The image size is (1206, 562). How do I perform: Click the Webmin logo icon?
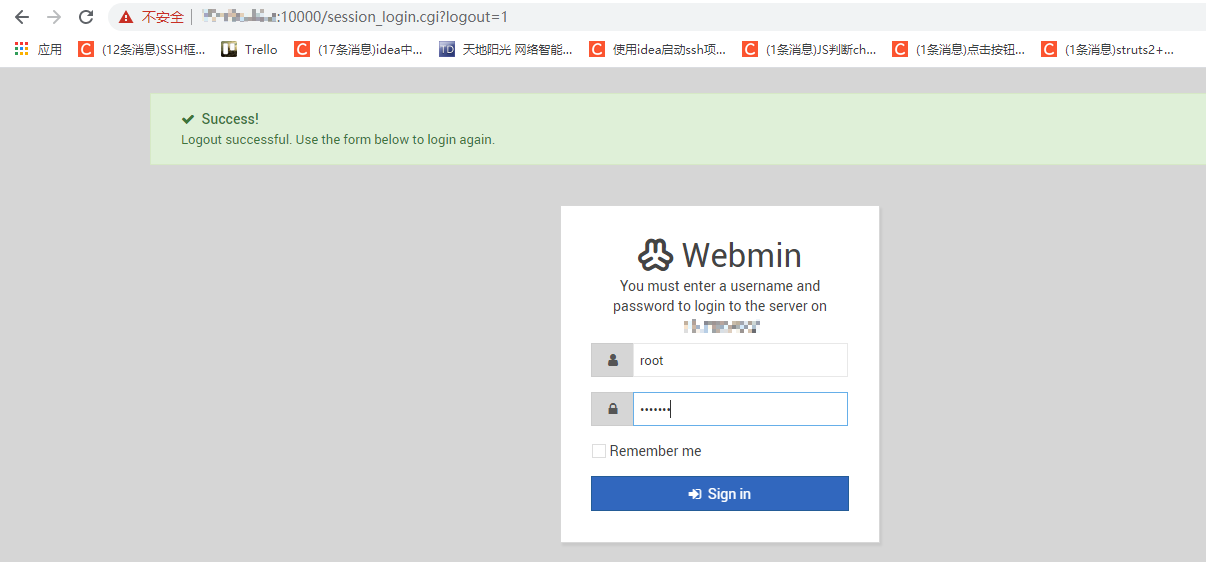[656, 256]
